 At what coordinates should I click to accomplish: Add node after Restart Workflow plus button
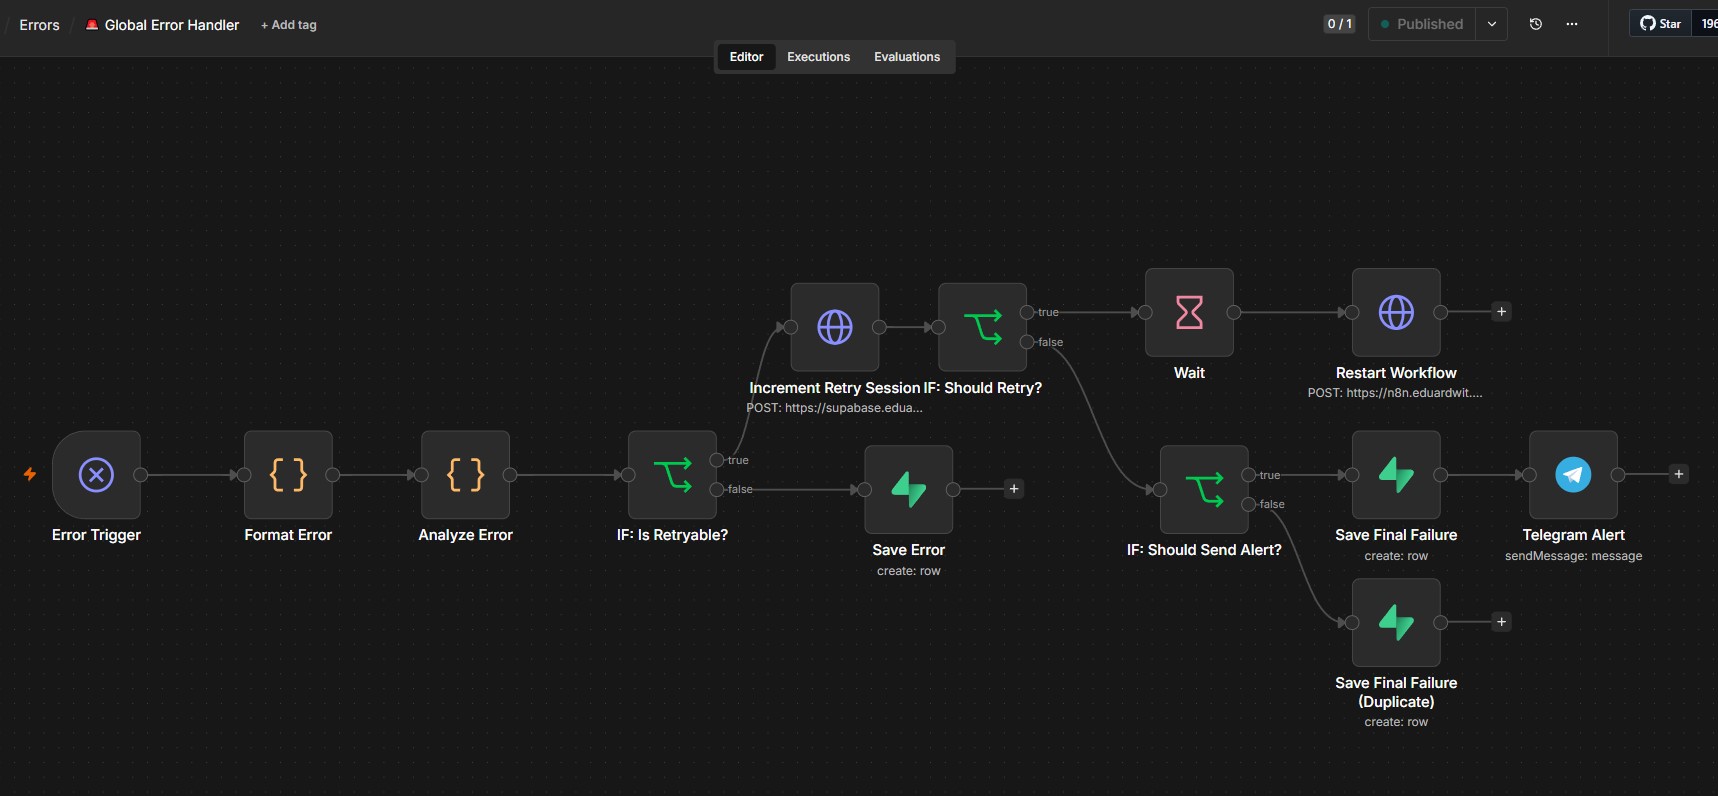point(1501,312)
